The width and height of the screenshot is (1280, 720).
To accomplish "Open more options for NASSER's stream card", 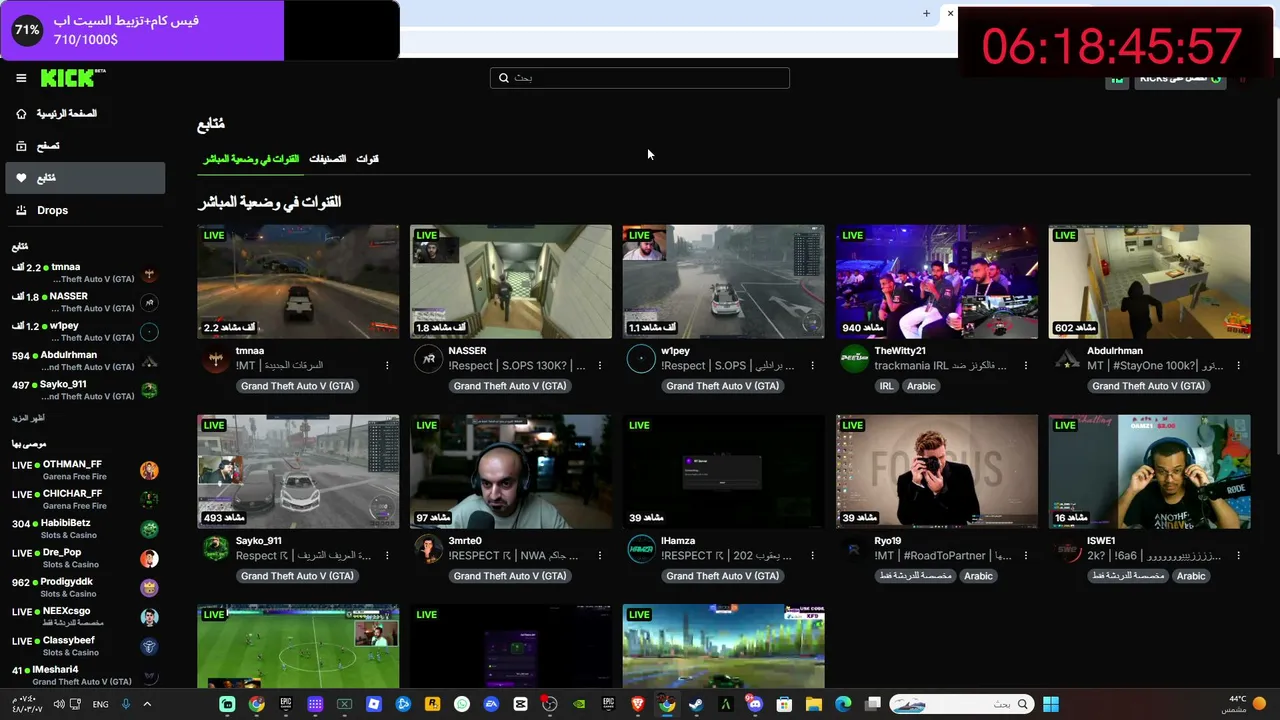I will (600, 366).
